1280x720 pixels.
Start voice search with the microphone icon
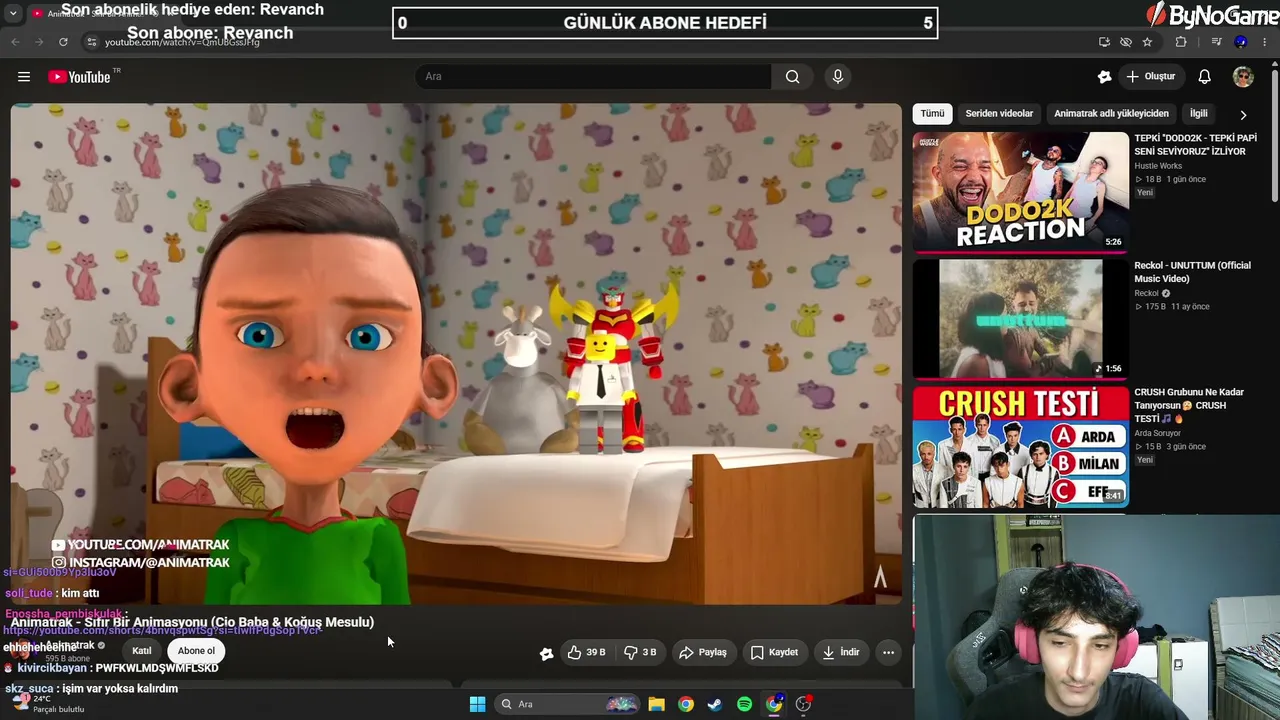838,77
